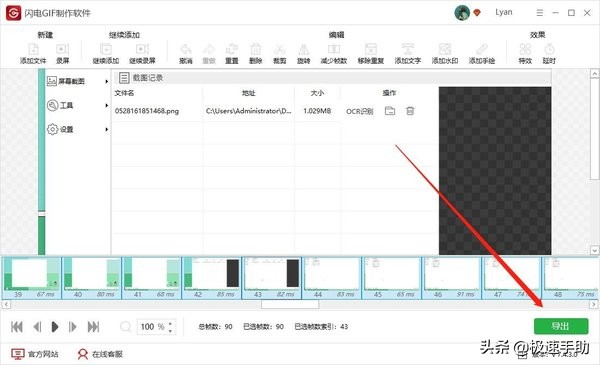Open folder icon for 0528161851468.png row
This screenshot has height=365, width=600.
pyautogui.click(x=390, y=111)
